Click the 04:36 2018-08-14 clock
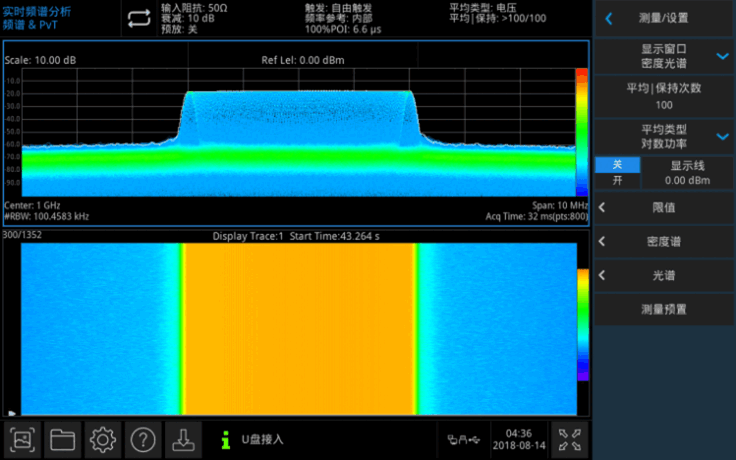Viewport: 736px width, 460px height. pos(519,439)
